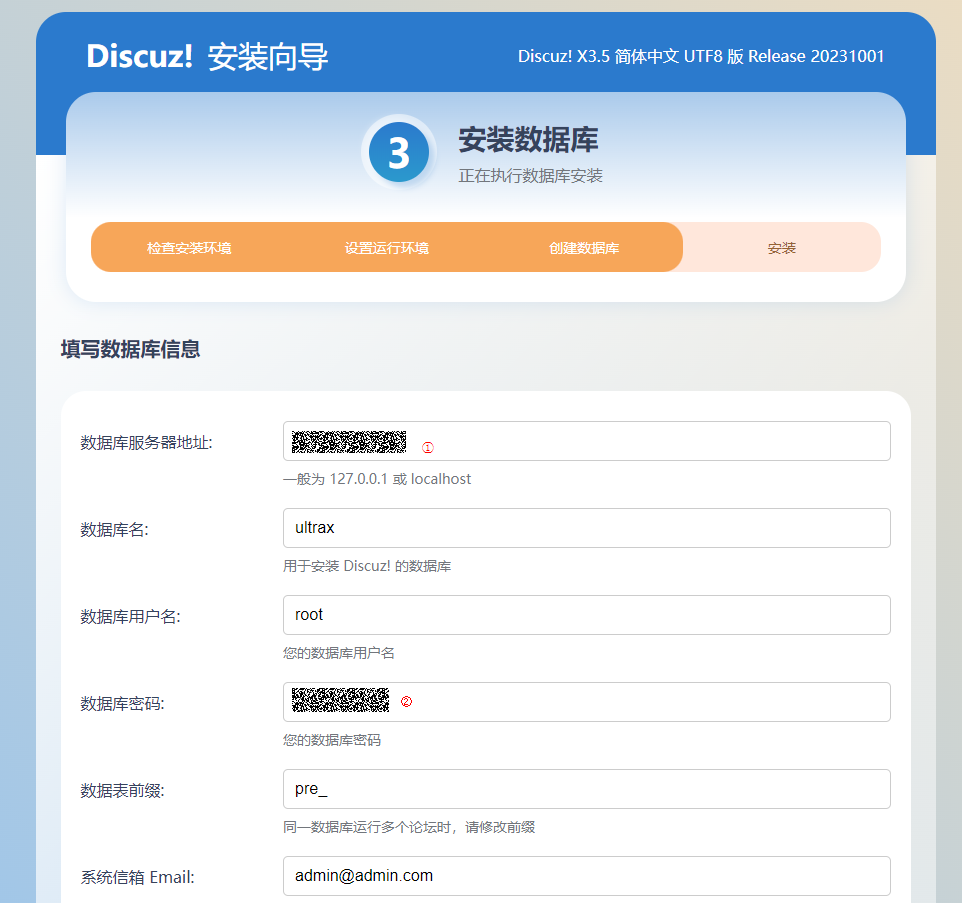The width and height of the screenshot is (962, 903).
Task: Click the hint 同一数据库运行多个论坛时，请修改前缀
Action: coord(409,828)
